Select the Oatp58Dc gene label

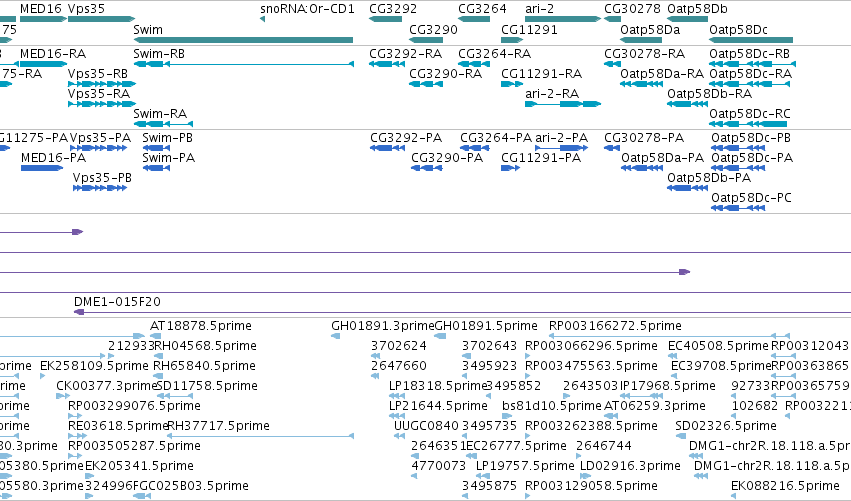pos(738,29)
